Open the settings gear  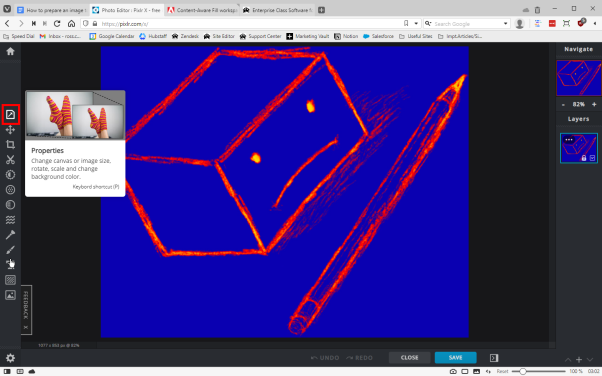click(10, 358)
